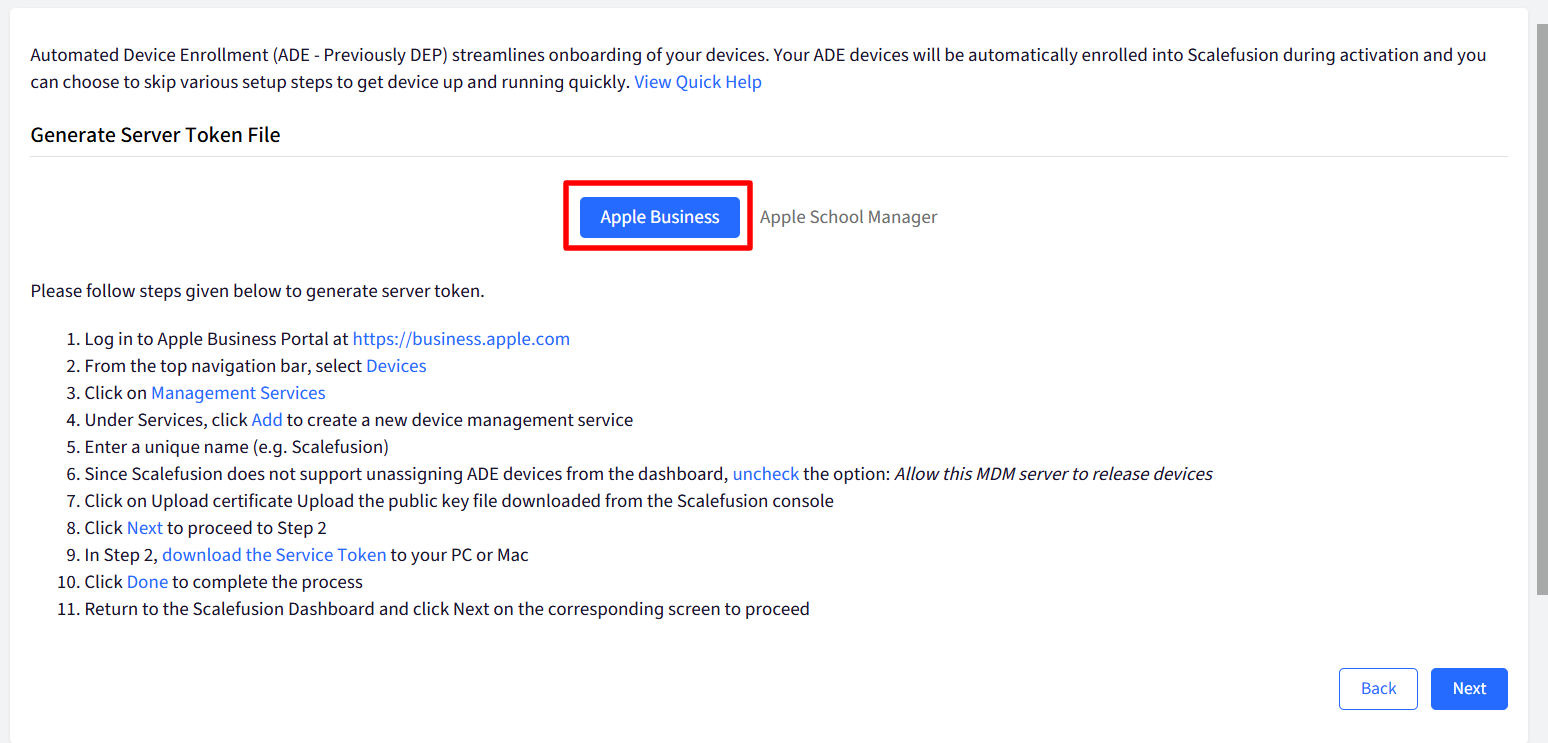Click step 11 Return to the Scalefusion Dashboard
The height and width of the screenshot is (743, 1548).
[447, 609]
